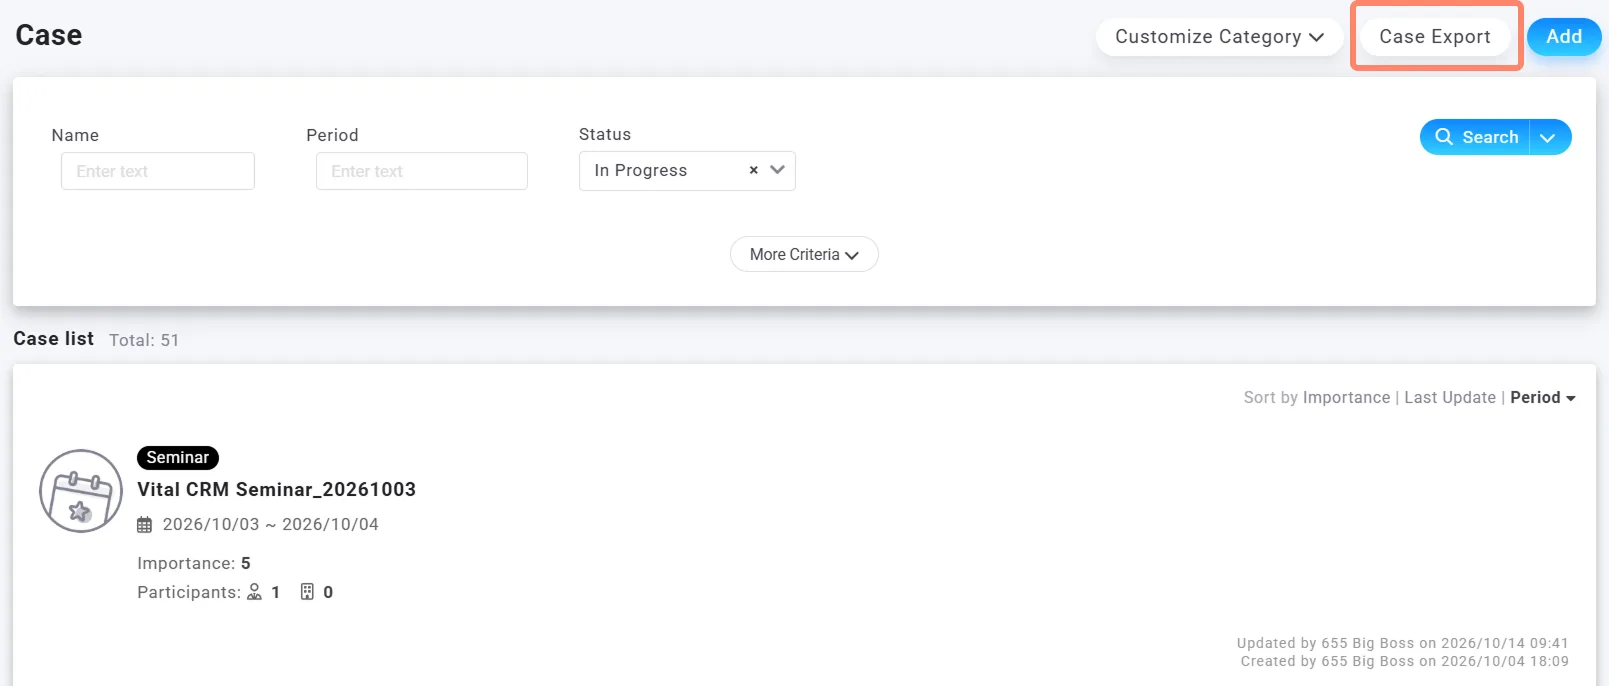Screen dimensions: 1609x686
Task: Click the seminar calendar avatar icon
Action: pyautogui.click(x=81, y=491)
